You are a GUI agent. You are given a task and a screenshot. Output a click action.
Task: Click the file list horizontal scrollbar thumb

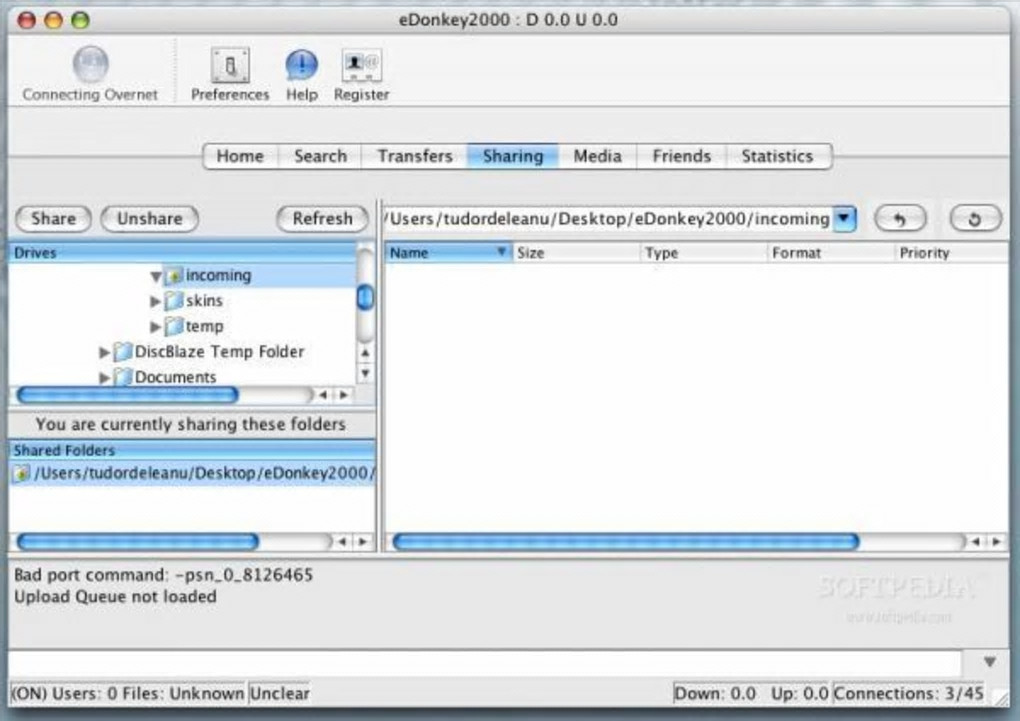click(626, 541)
